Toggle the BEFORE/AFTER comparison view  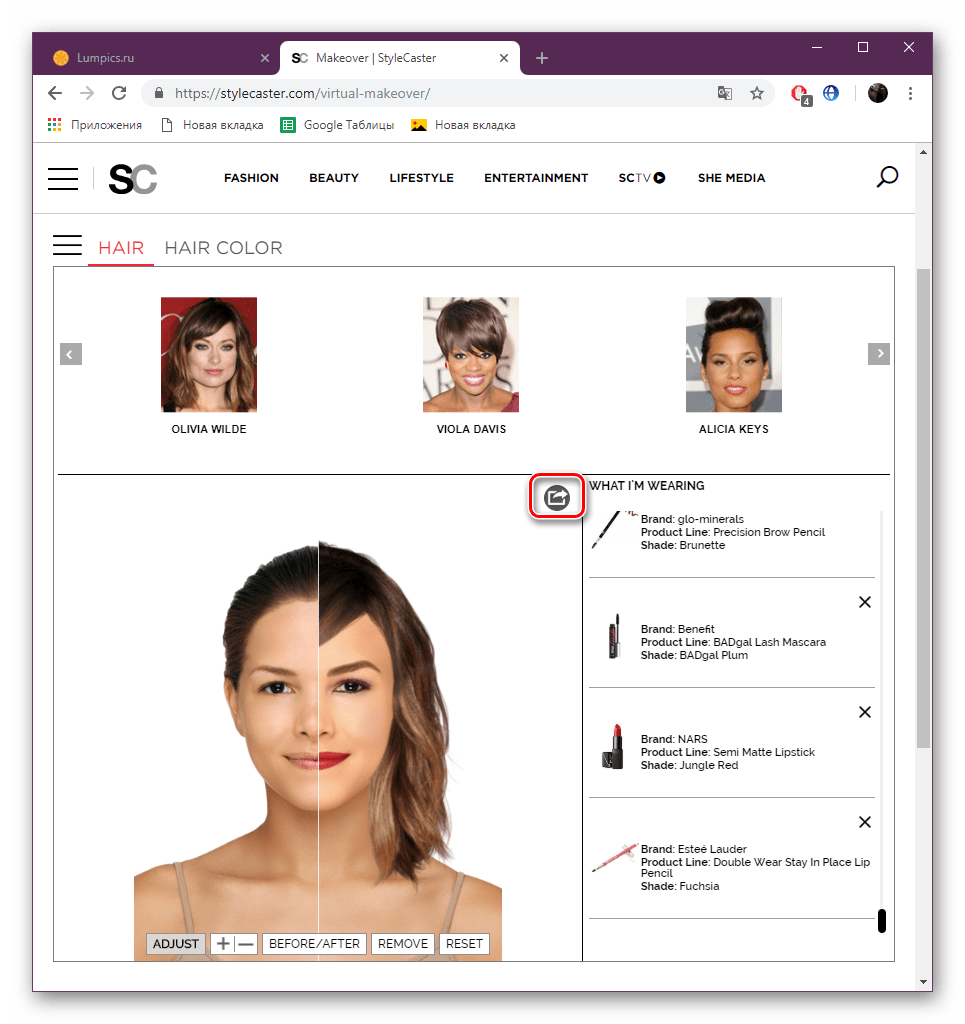314,943
